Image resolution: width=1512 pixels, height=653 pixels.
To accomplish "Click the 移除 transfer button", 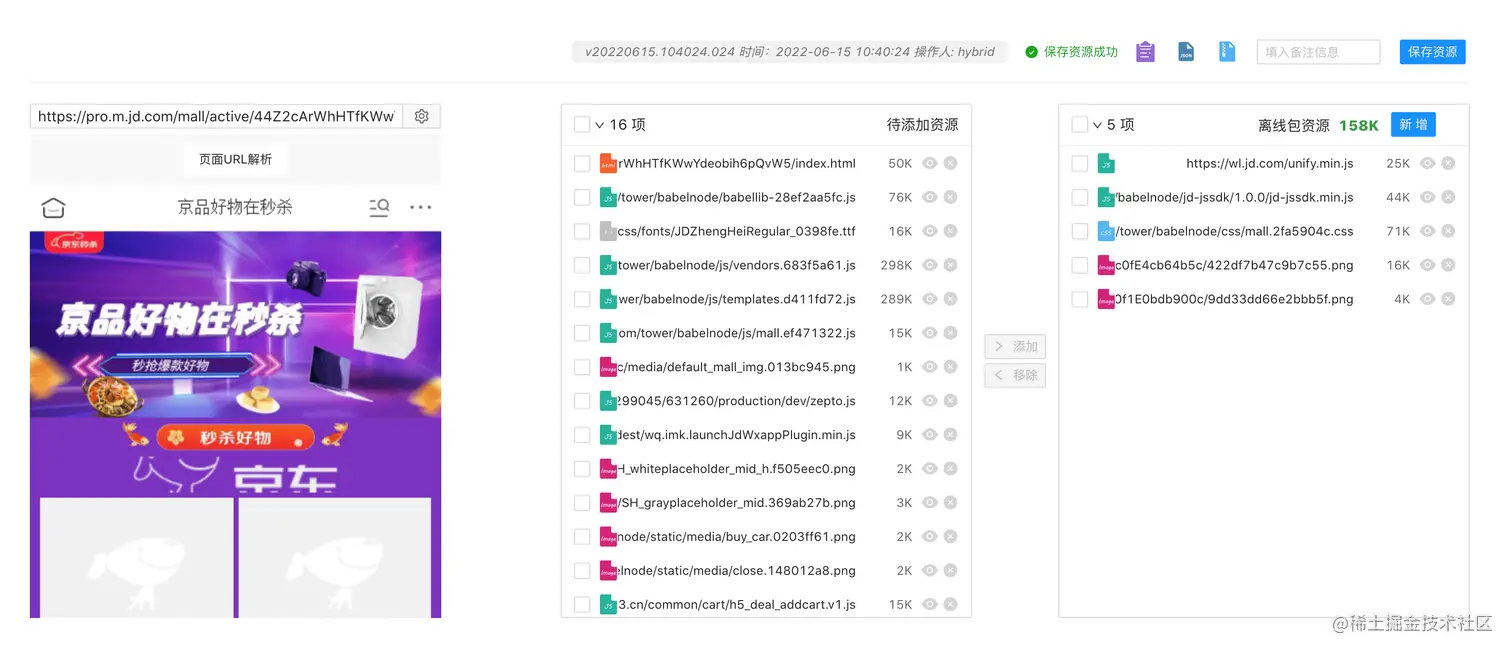I will point(1015,375).
